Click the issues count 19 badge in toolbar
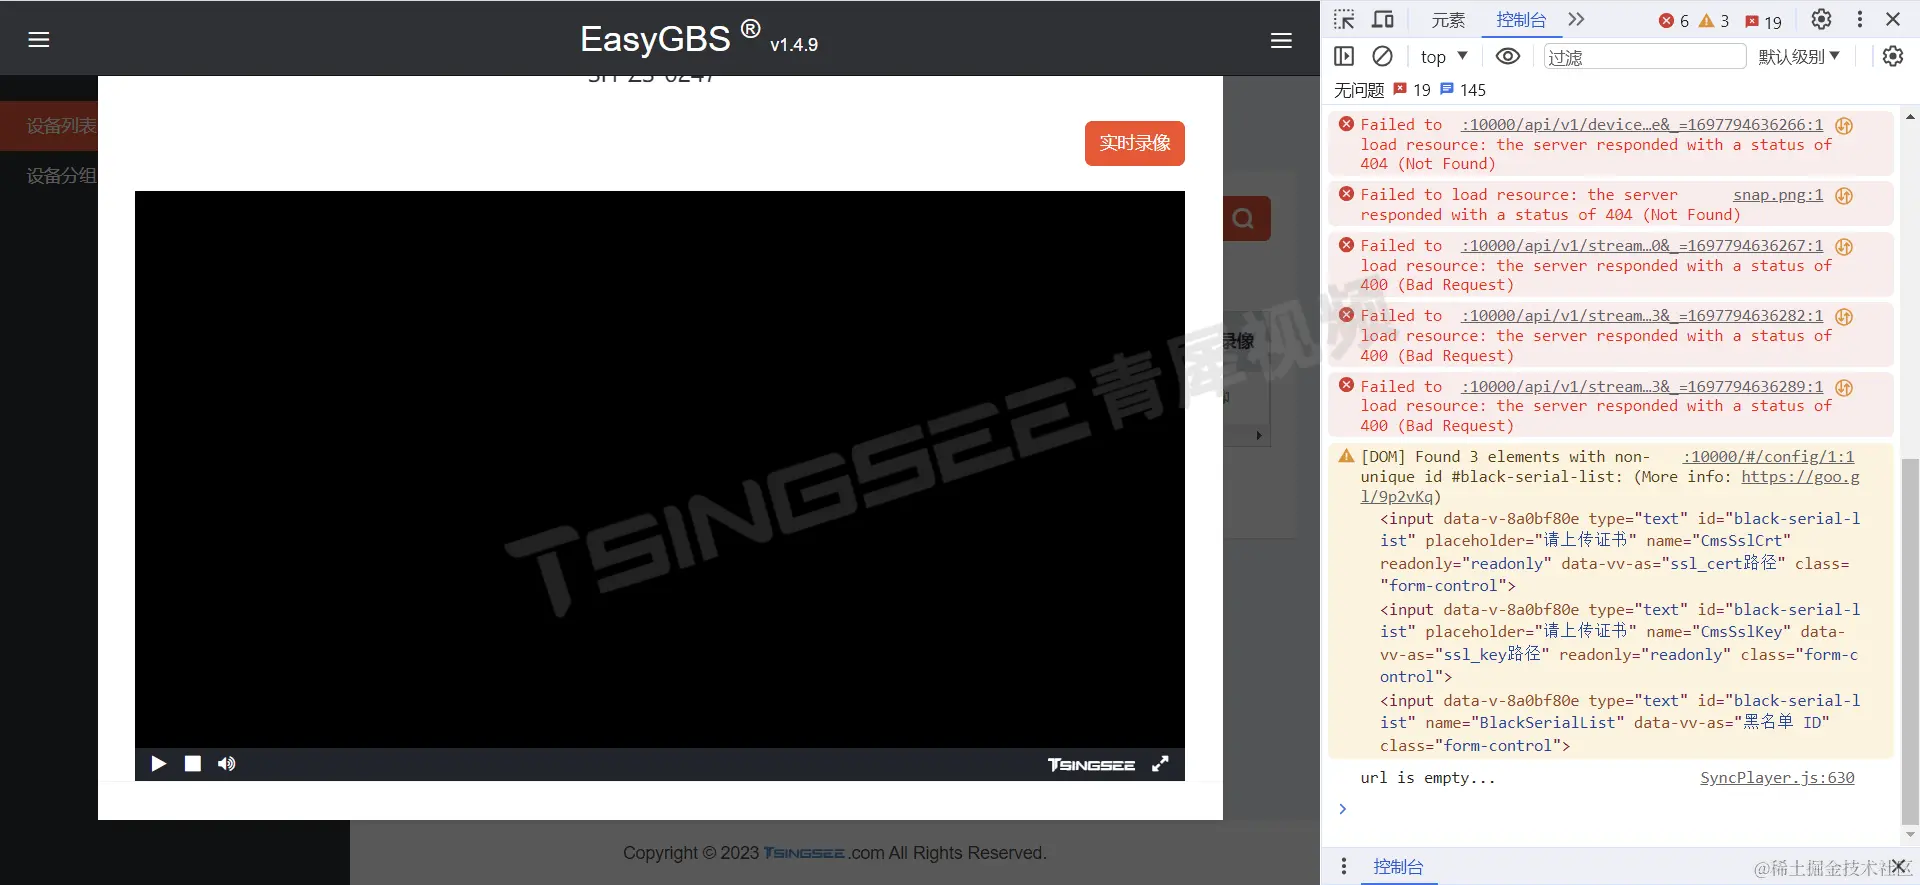The width and height of the screenshot is (1920, 885). tap(1764, 21)
